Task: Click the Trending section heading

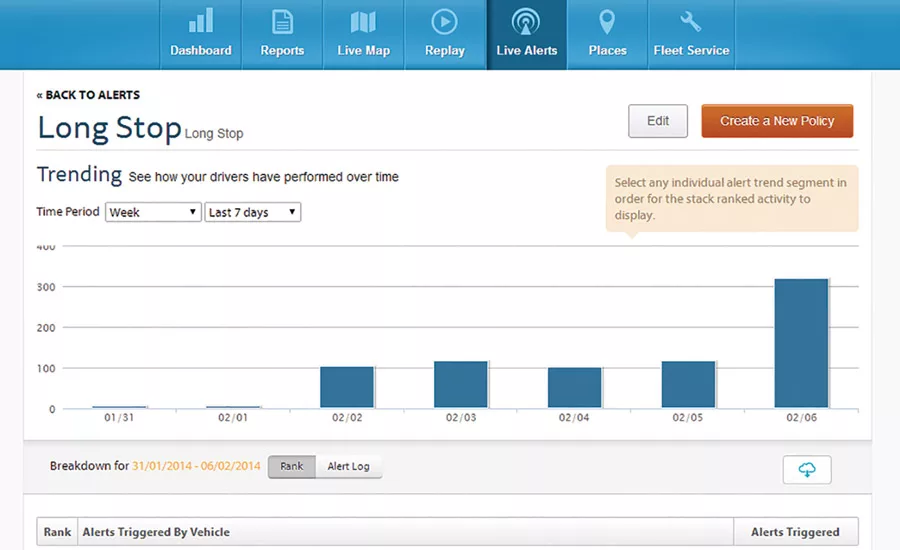Action: click(x=79, y=175)
